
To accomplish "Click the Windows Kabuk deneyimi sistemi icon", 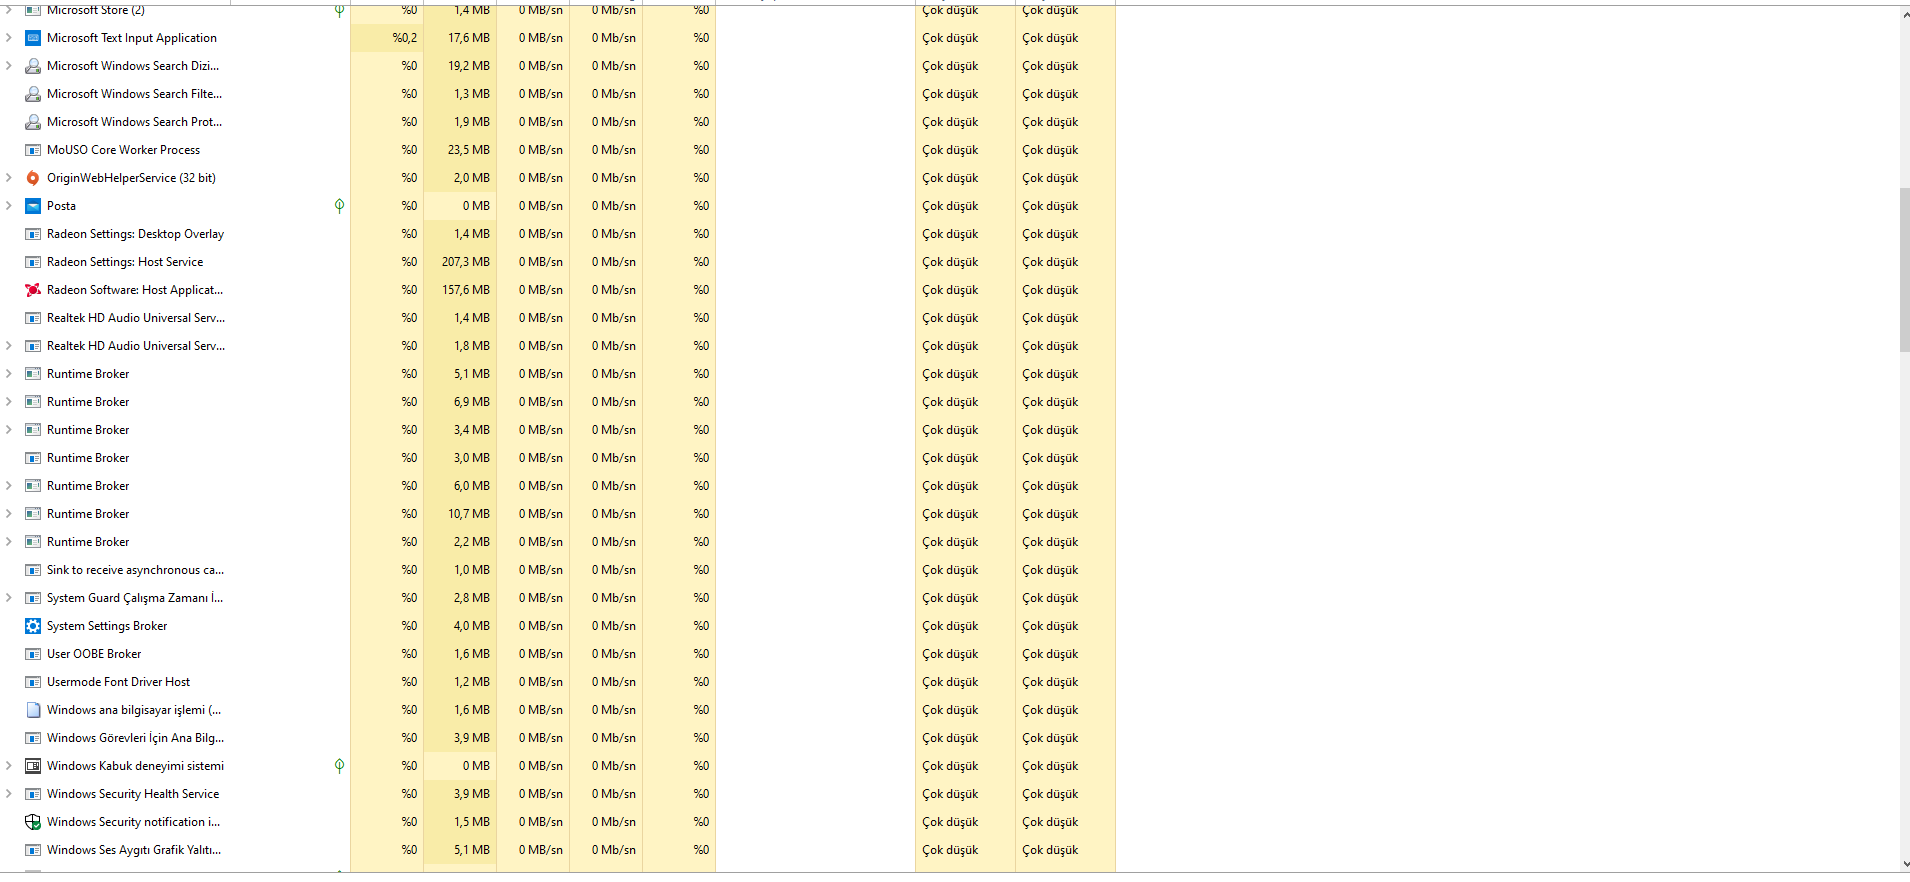I will (x=33, y=766).
